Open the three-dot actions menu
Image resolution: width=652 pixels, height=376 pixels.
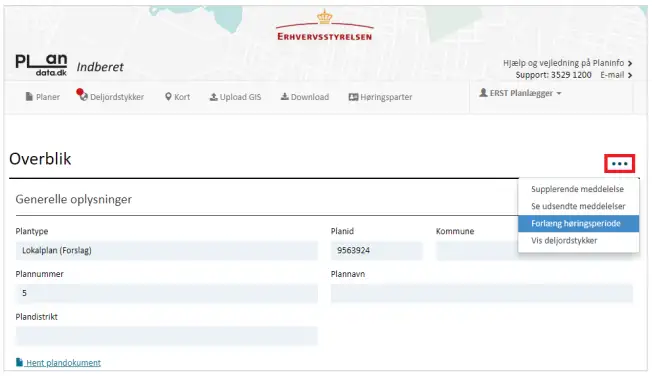click(x=620, y=163)
